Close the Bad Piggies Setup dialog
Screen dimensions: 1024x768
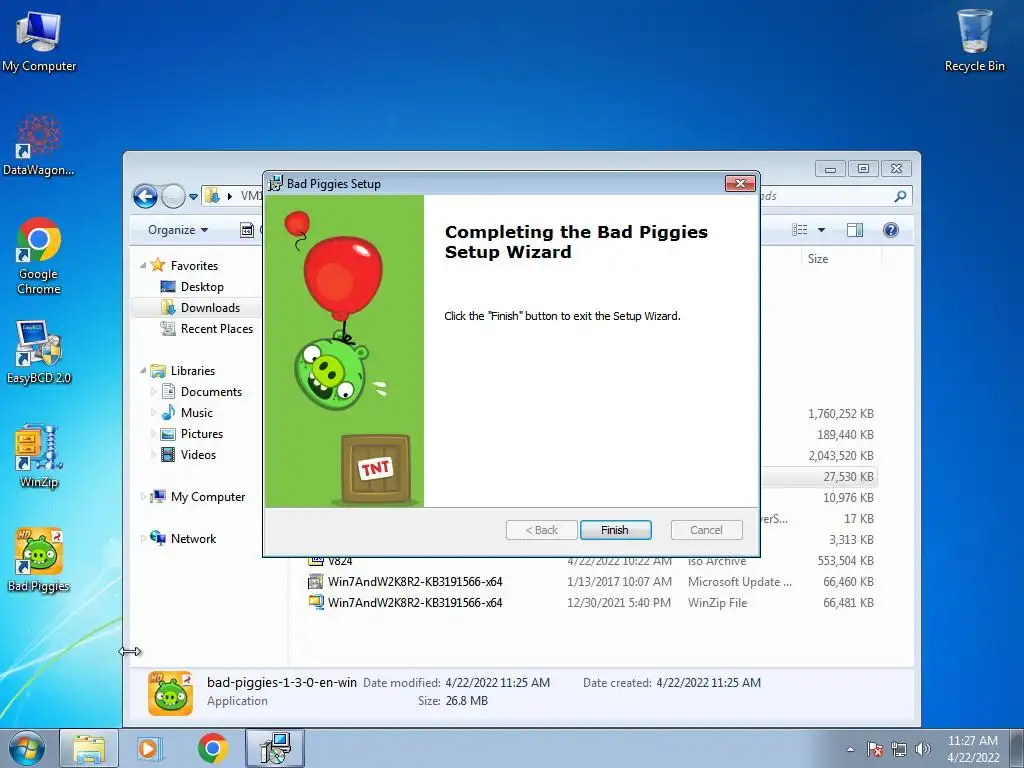point(740,184)
